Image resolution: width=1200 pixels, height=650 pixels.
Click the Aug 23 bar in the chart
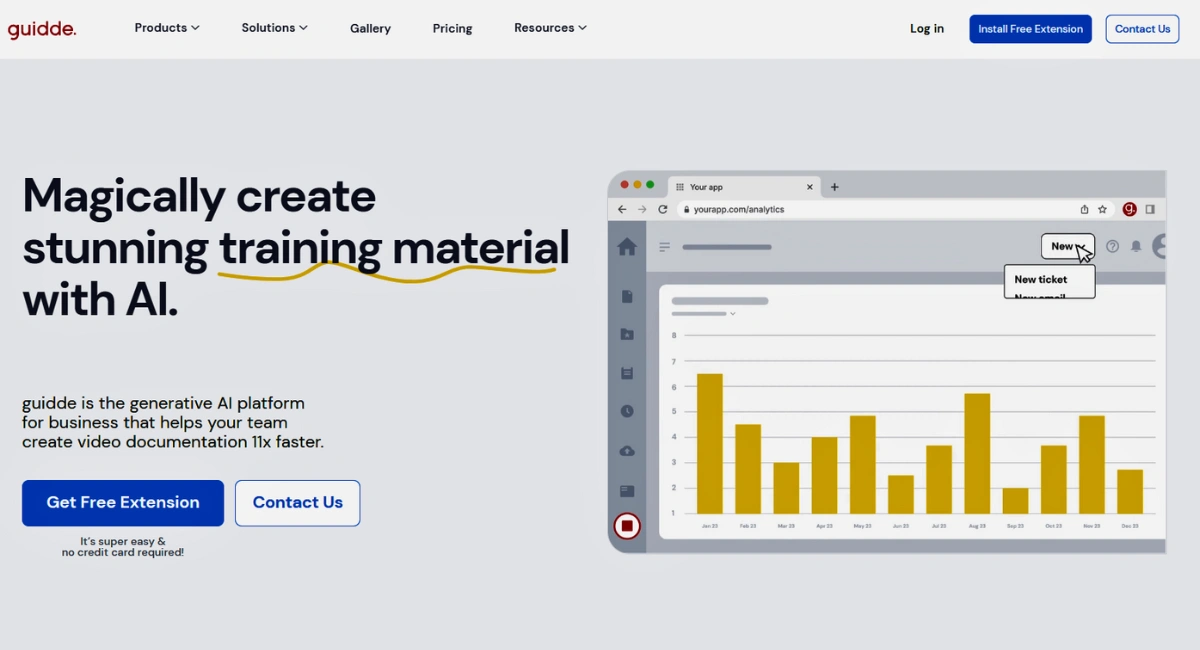[977, 454]
